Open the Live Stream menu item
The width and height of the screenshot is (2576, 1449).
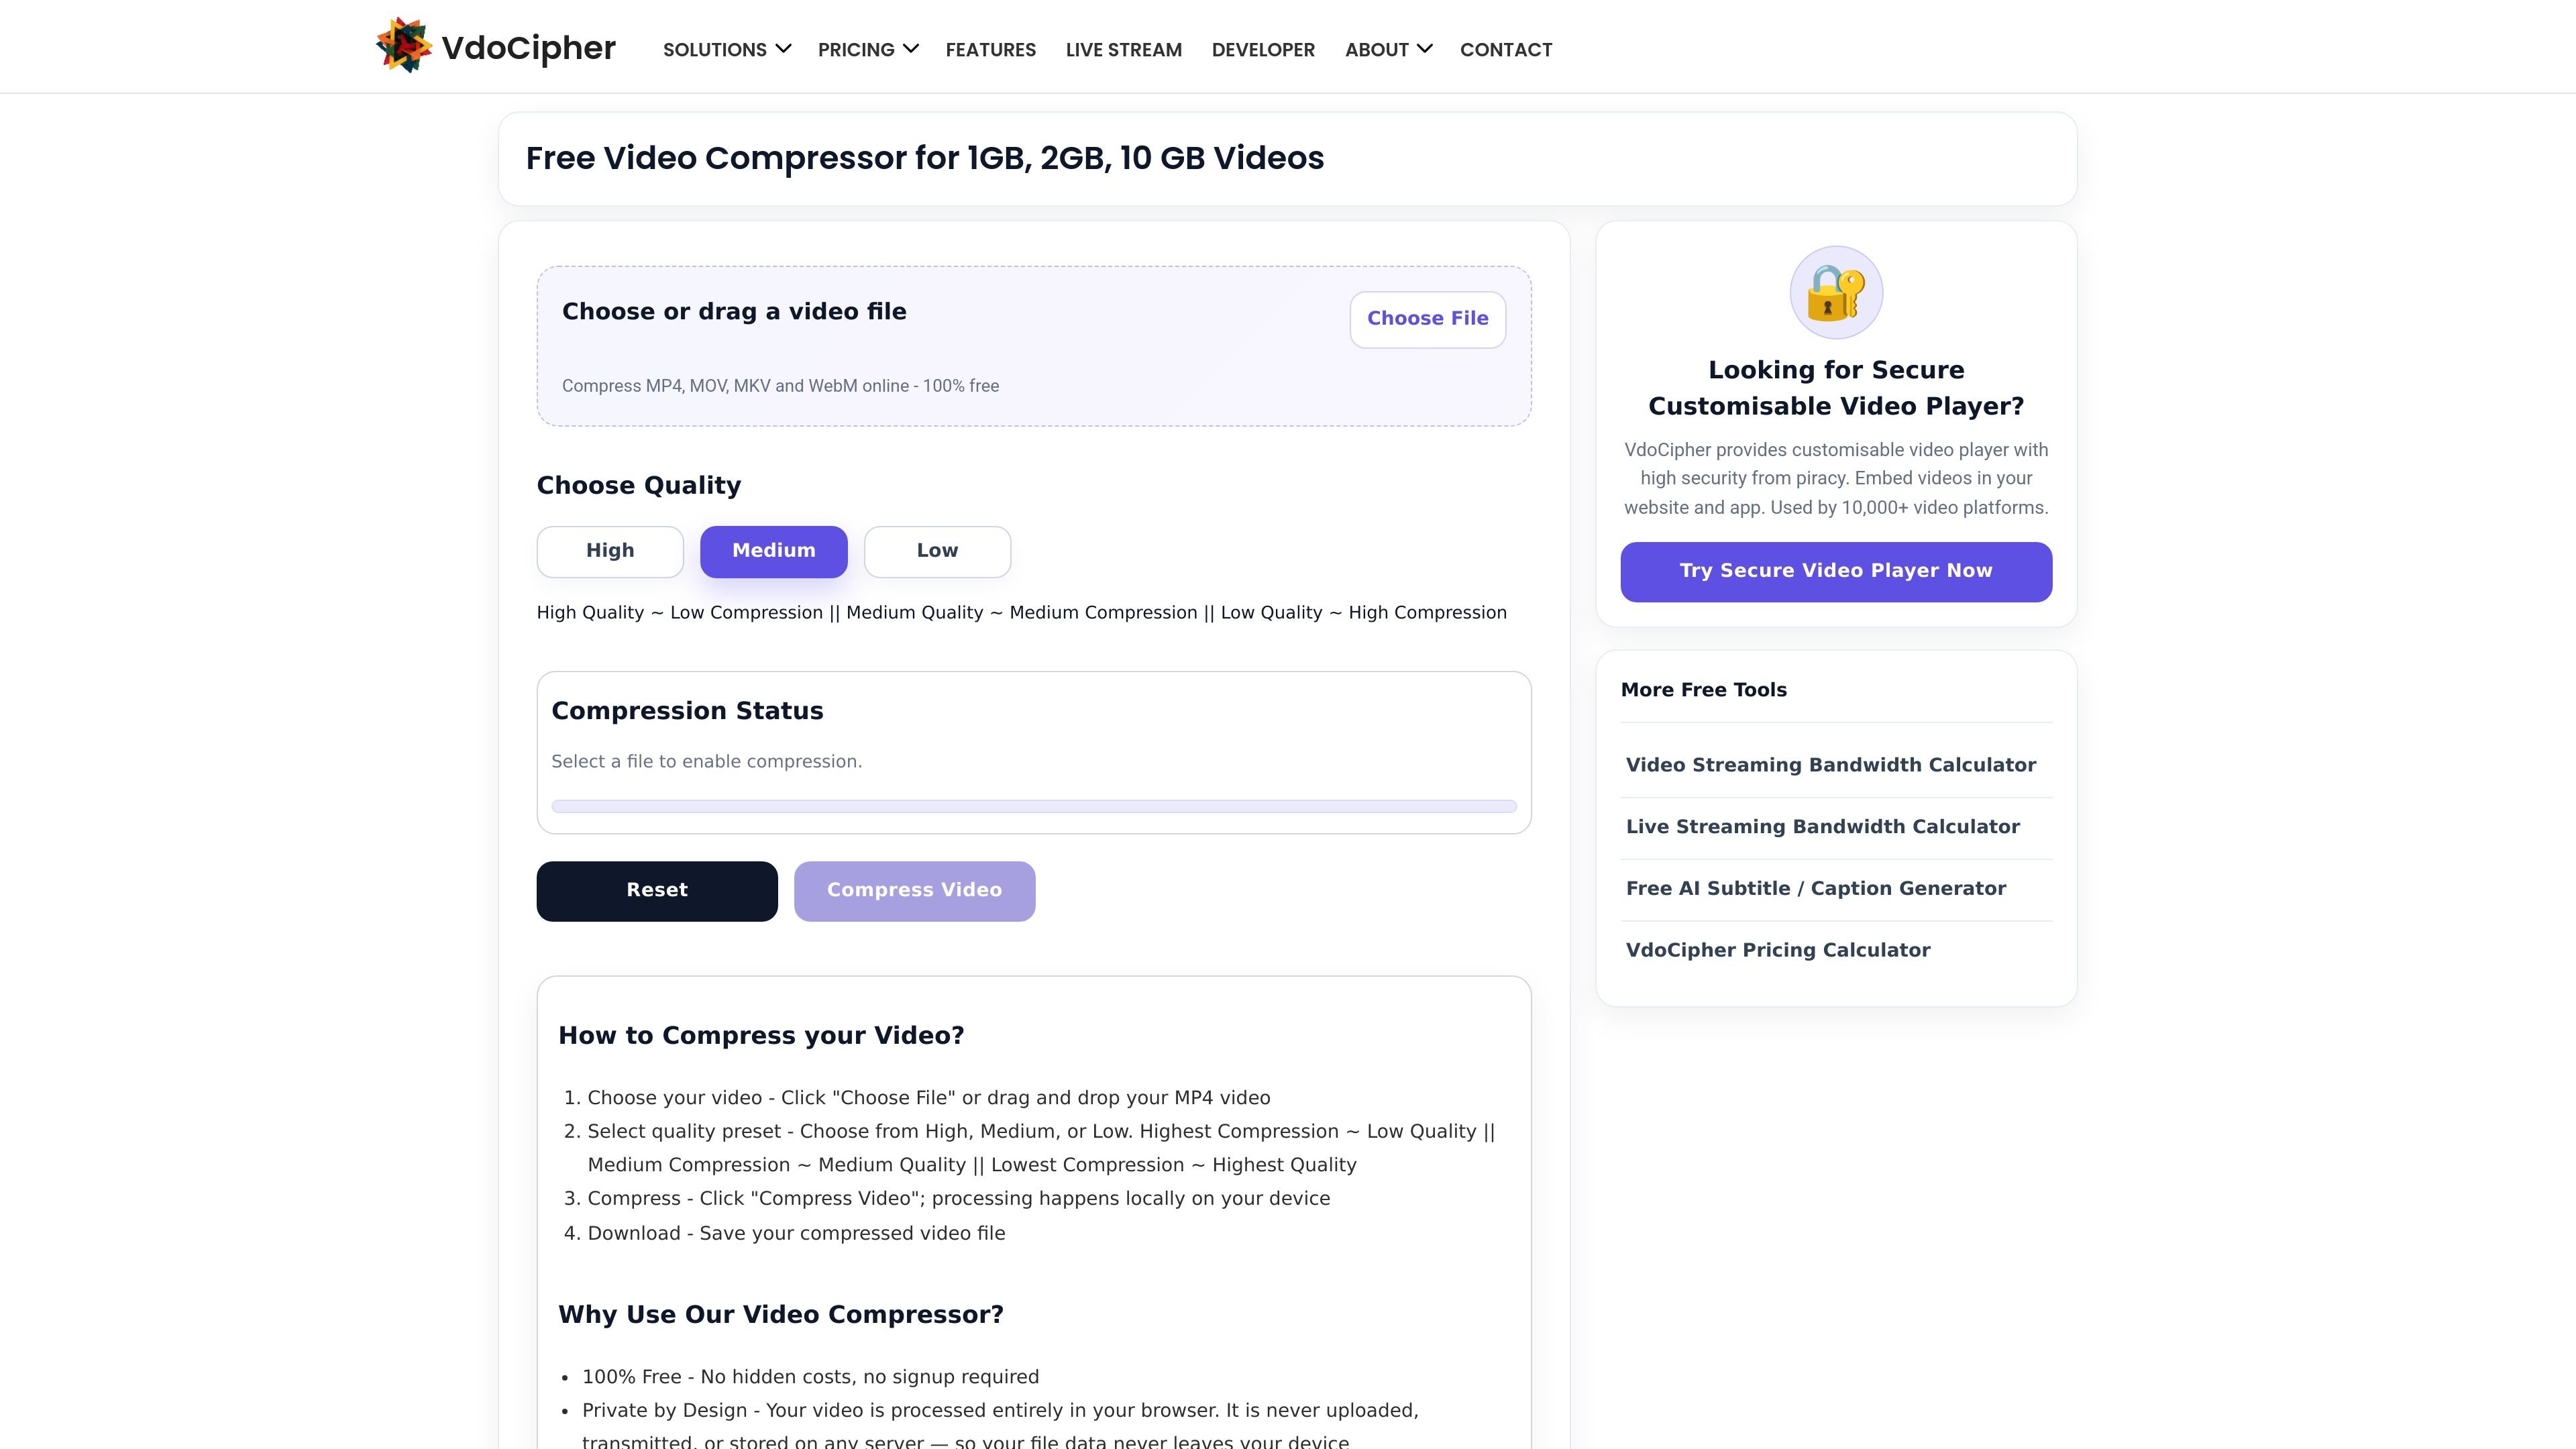[1123, 50]
